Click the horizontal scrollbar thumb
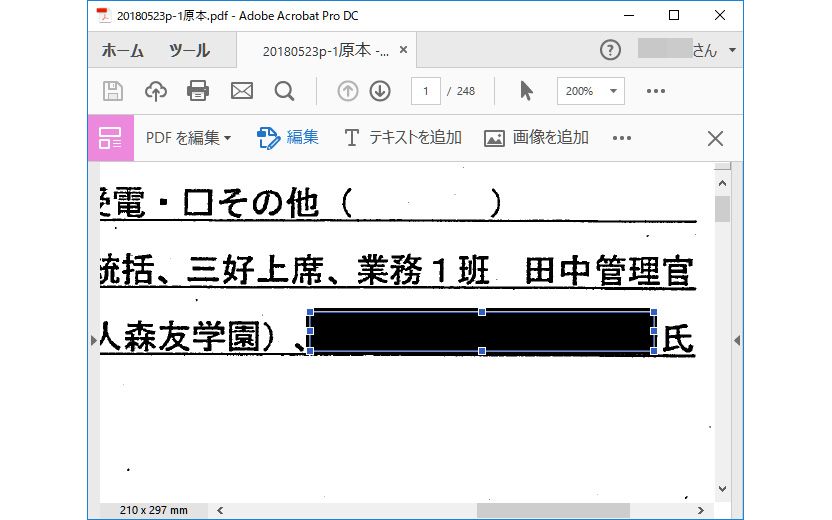Image resolution: width=832 pixels, height=520 pixels. click(x=553, y=510)
